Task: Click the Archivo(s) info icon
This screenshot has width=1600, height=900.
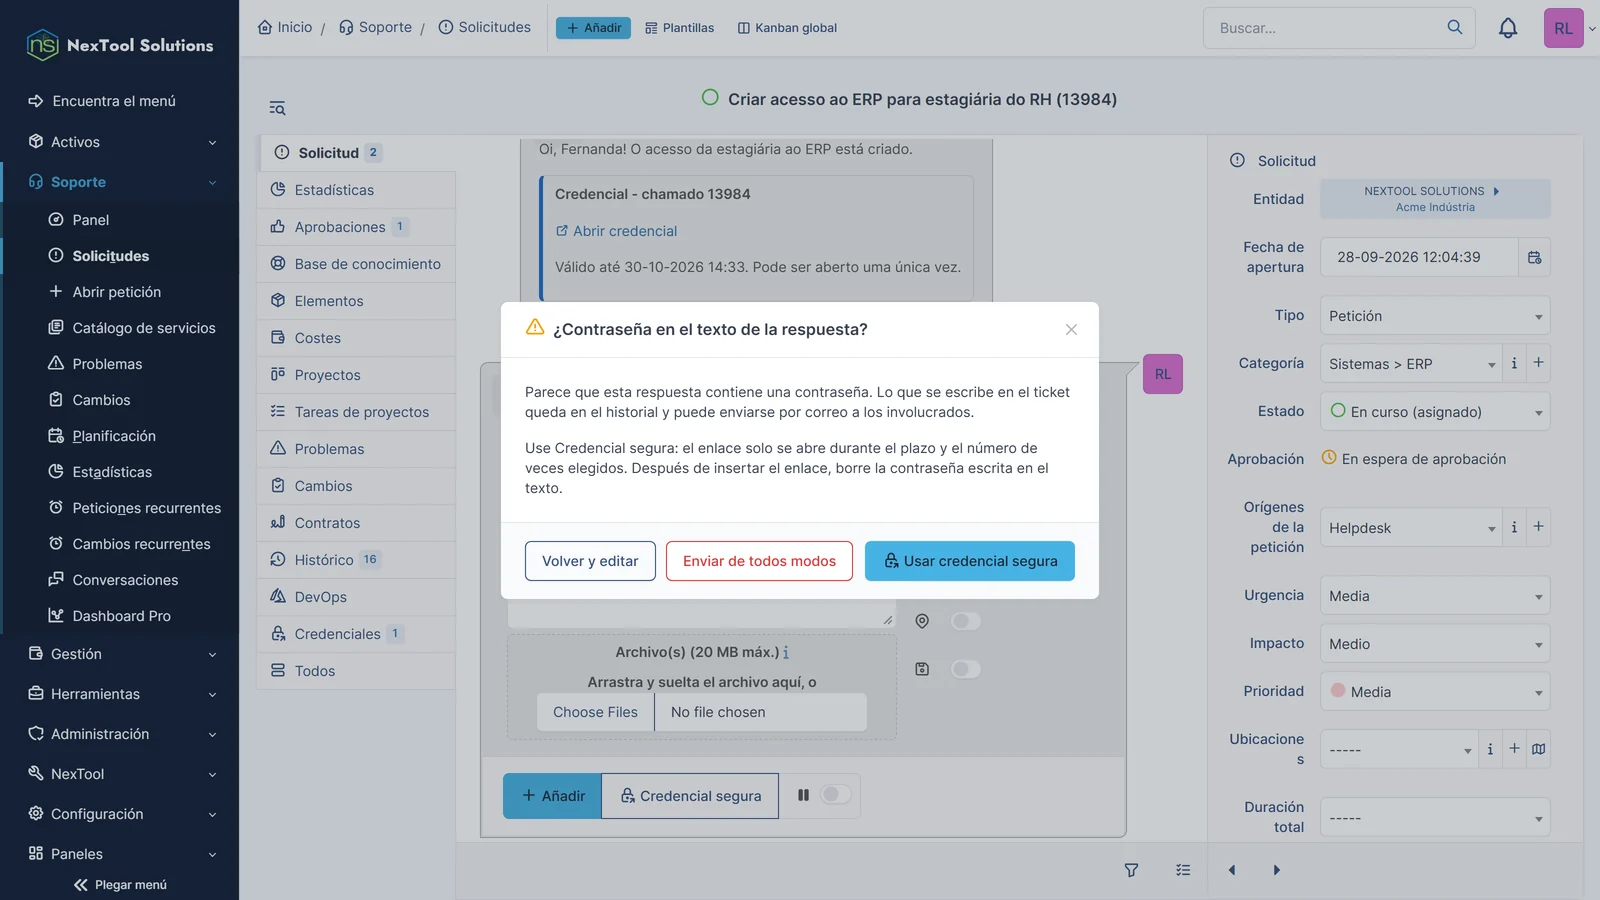Action: click(x=786, y=652)
